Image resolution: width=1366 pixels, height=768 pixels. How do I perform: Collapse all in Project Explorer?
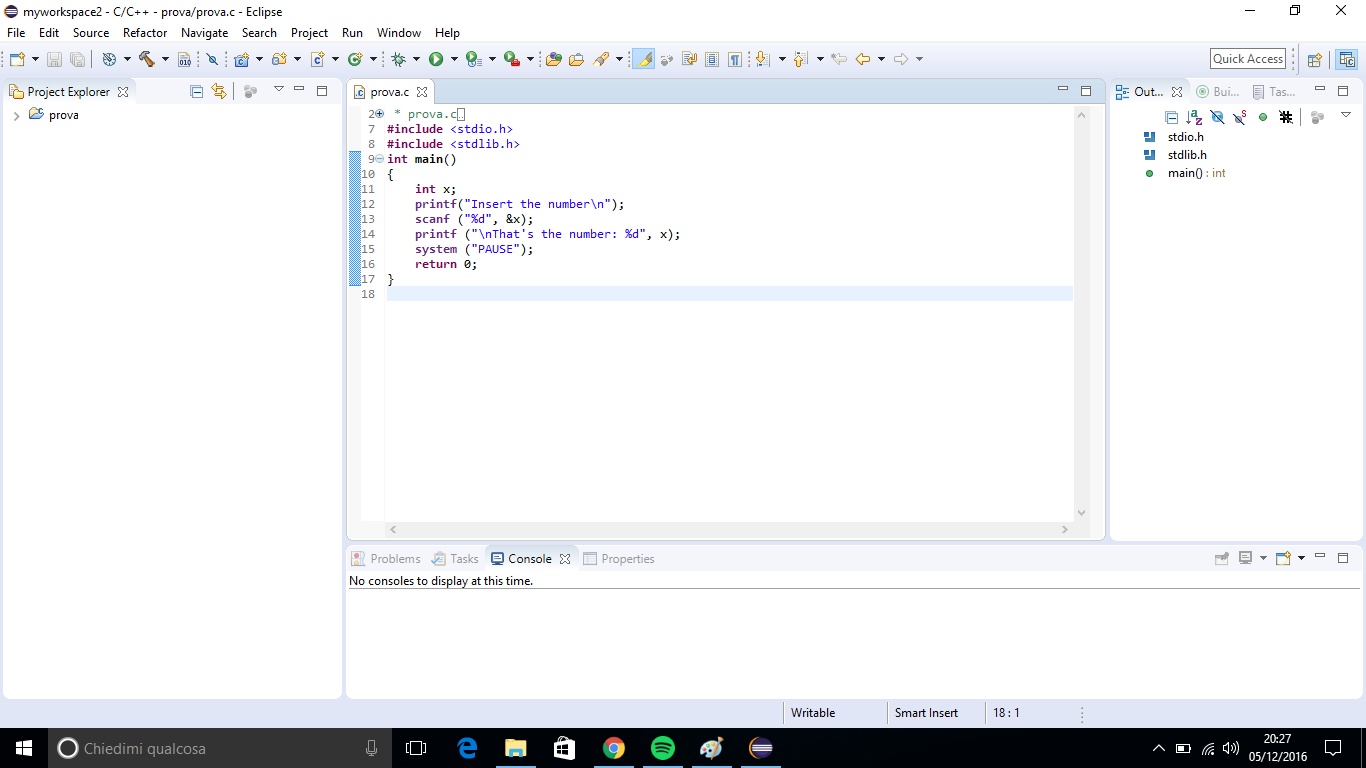point(197,91)
